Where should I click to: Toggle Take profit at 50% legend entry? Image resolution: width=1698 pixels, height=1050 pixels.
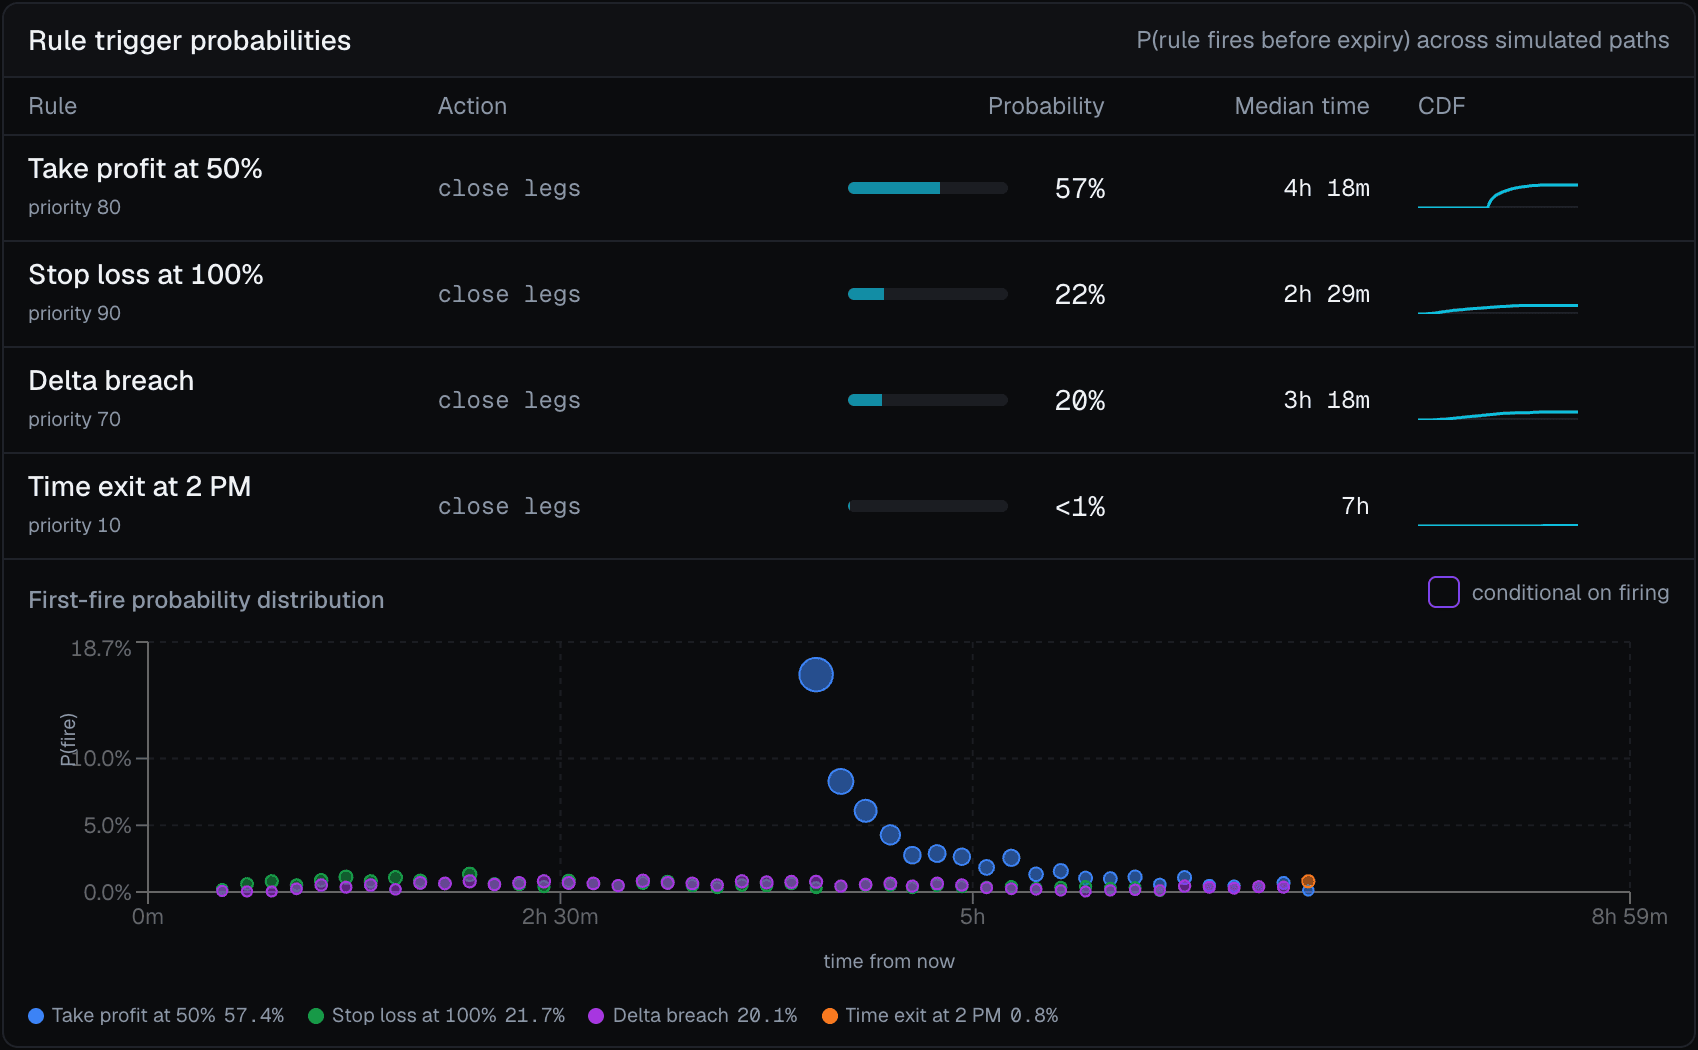156,1015
